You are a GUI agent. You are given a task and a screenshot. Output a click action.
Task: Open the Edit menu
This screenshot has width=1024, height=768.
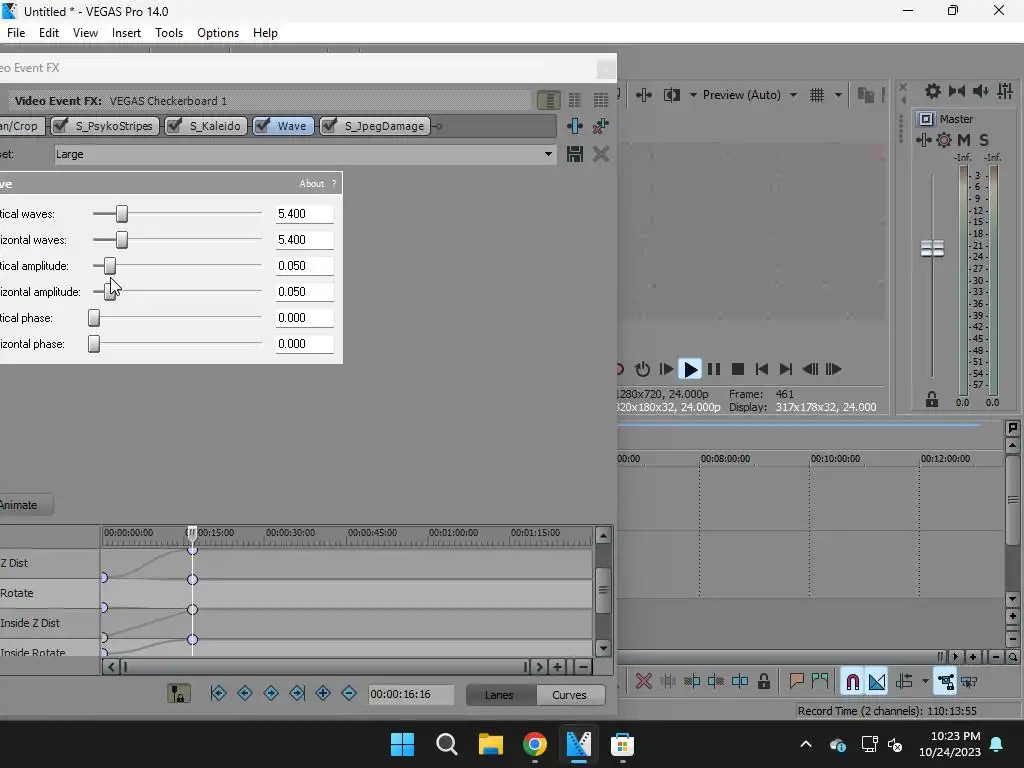click(48, 33)
